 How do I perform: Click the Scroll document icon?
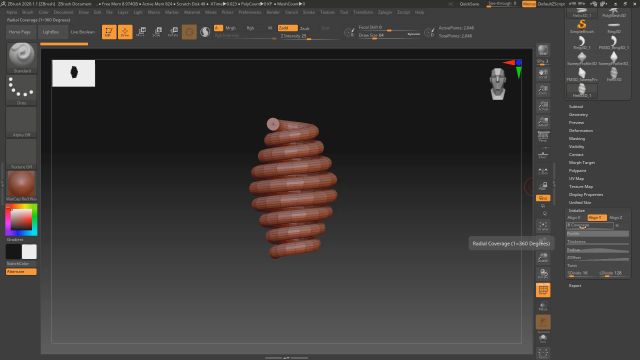(x=543, y=74)
